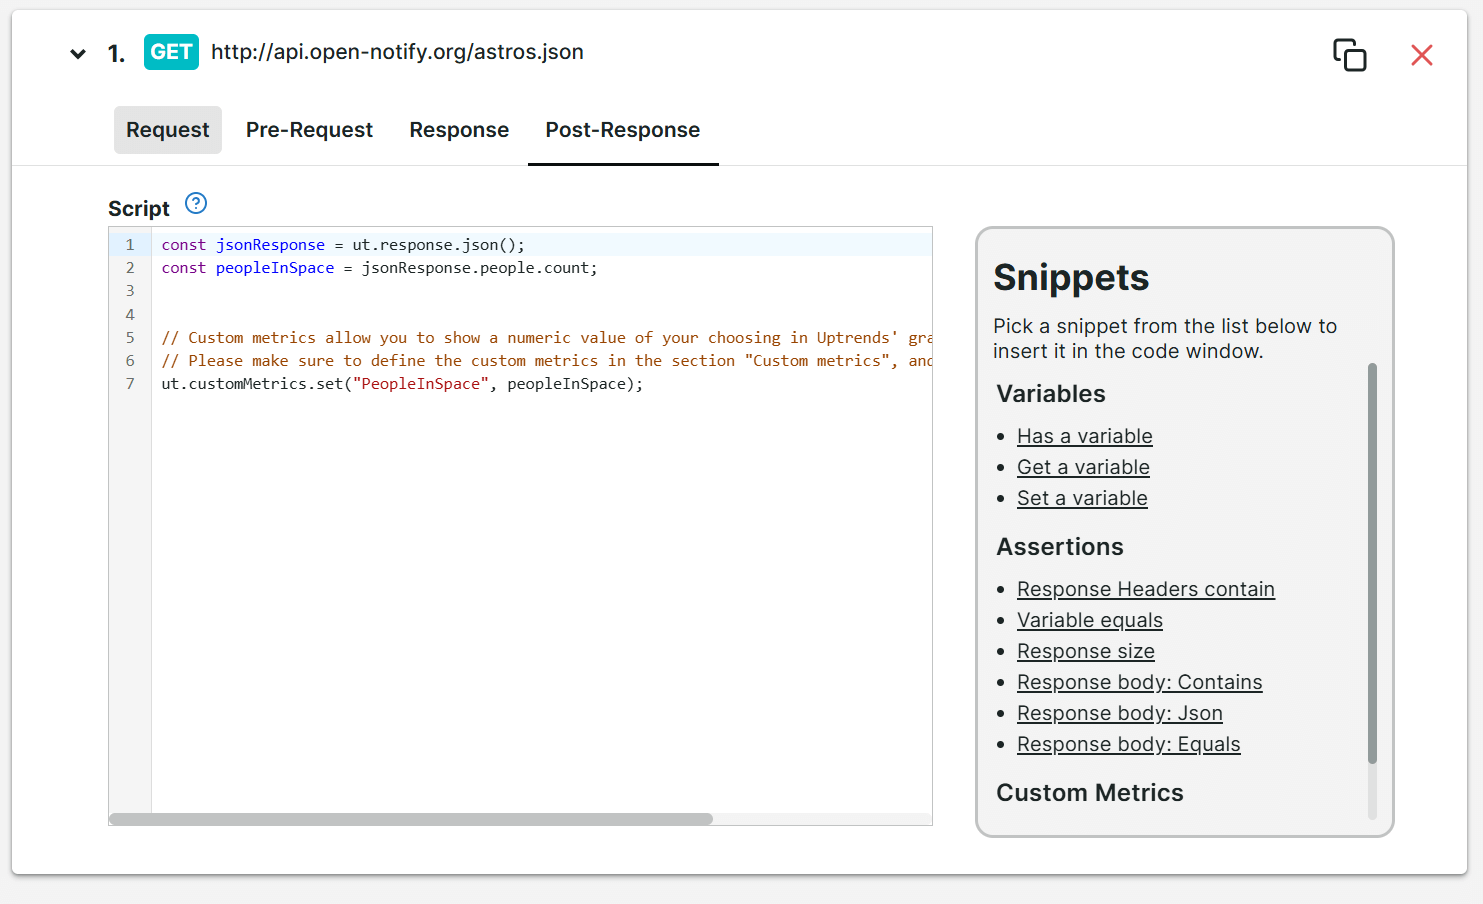The width and height of the screenshot is (1483, 904).
Task: Click the peopleInSpace declaration on line 2
Action: 379,268
